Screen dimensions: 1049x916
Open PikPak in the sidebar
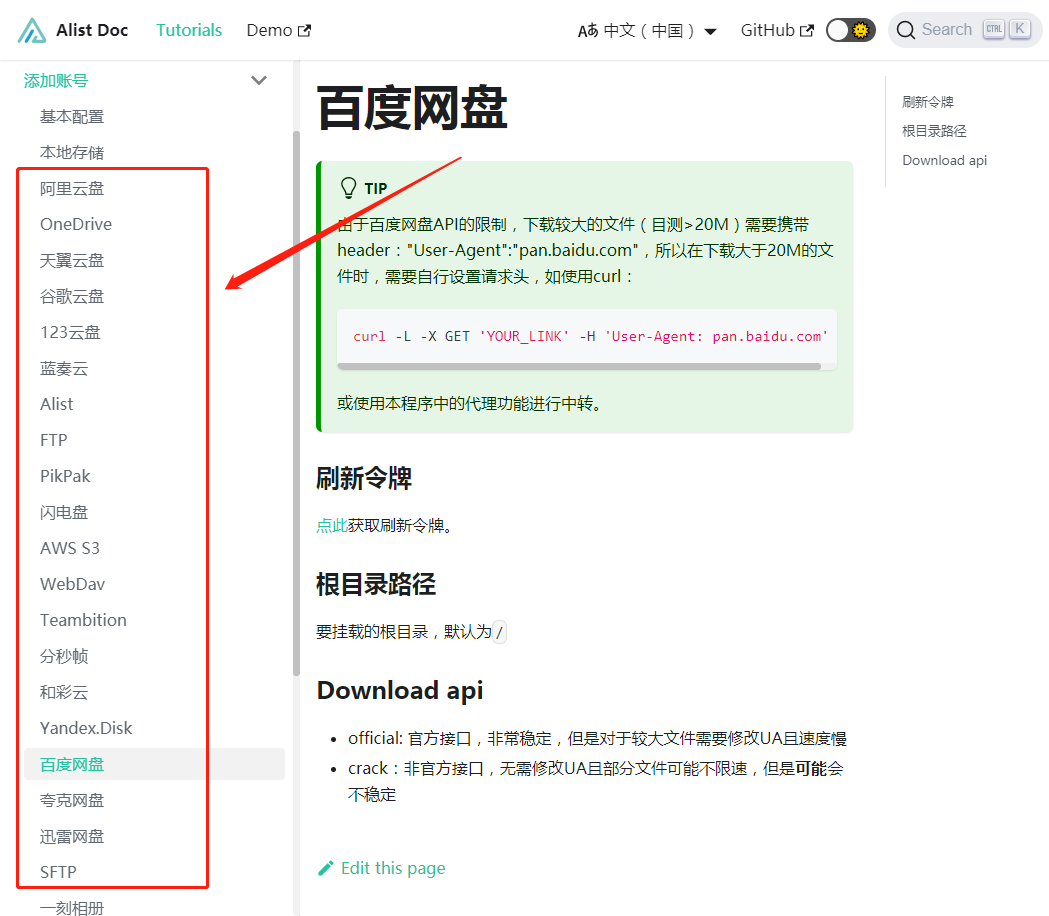(65, 476)
